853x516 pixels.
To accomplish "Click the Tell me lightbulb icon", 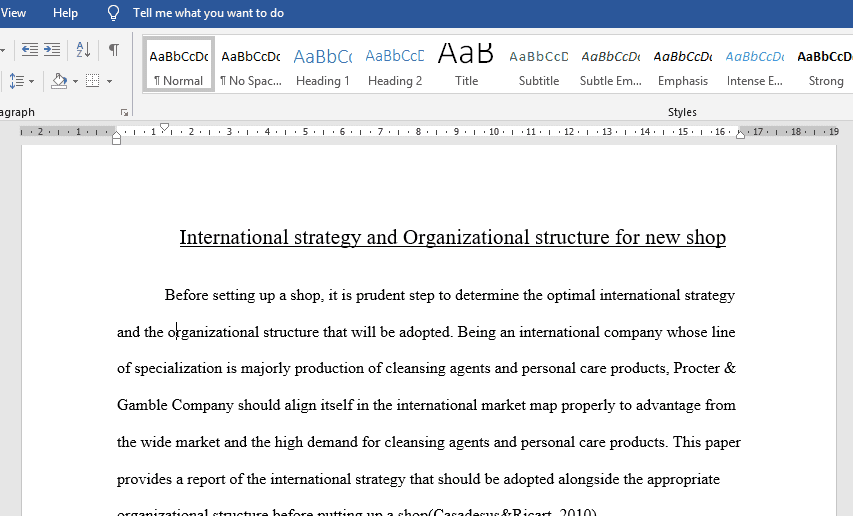I will pos(113,13).
